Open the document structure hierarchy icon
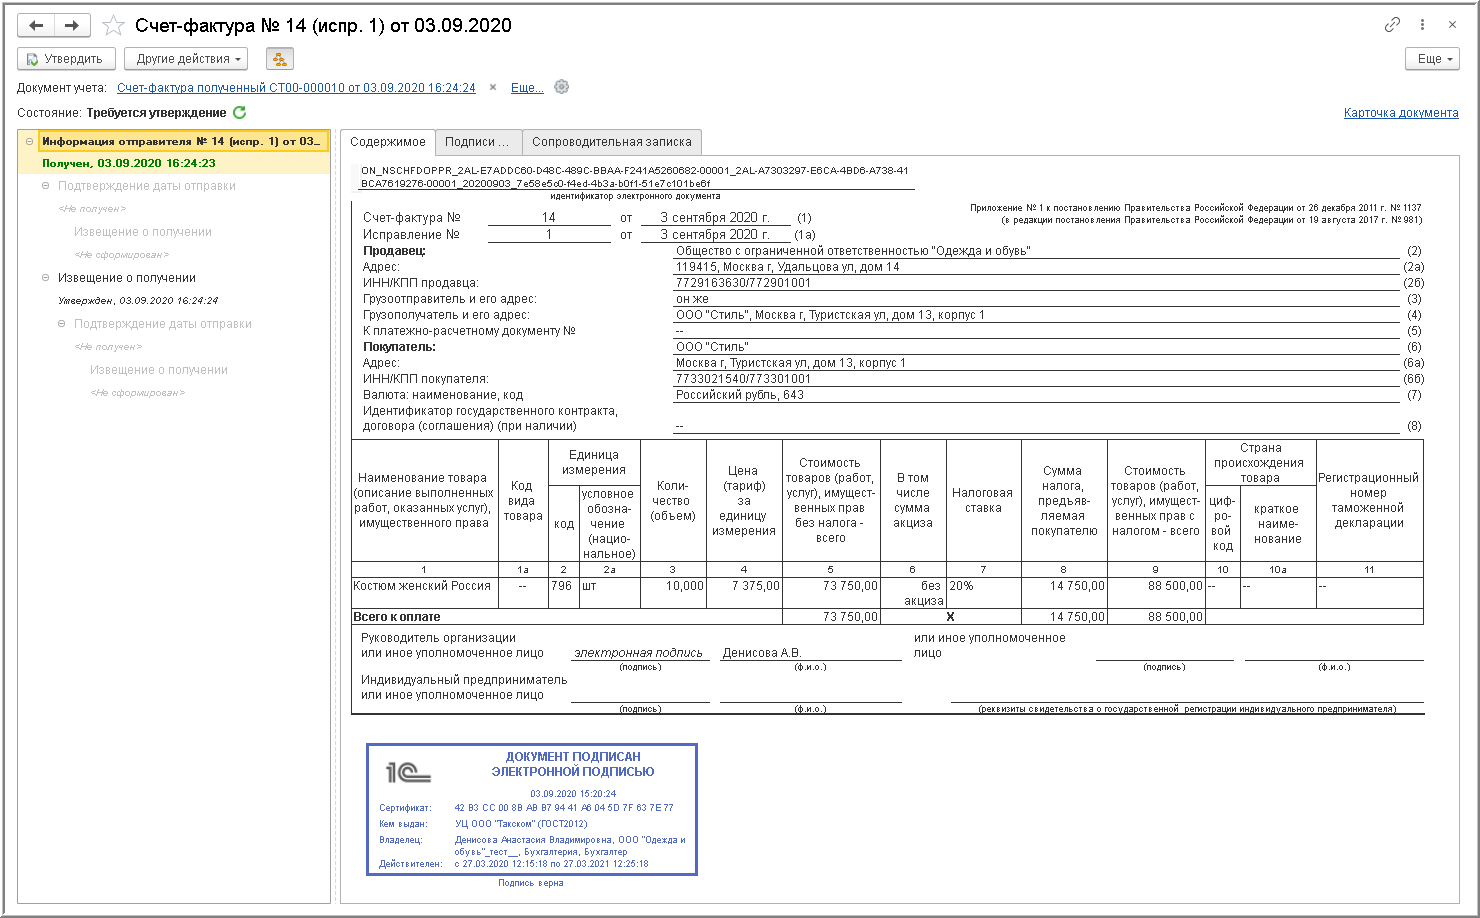 click(x=280, y=59)
